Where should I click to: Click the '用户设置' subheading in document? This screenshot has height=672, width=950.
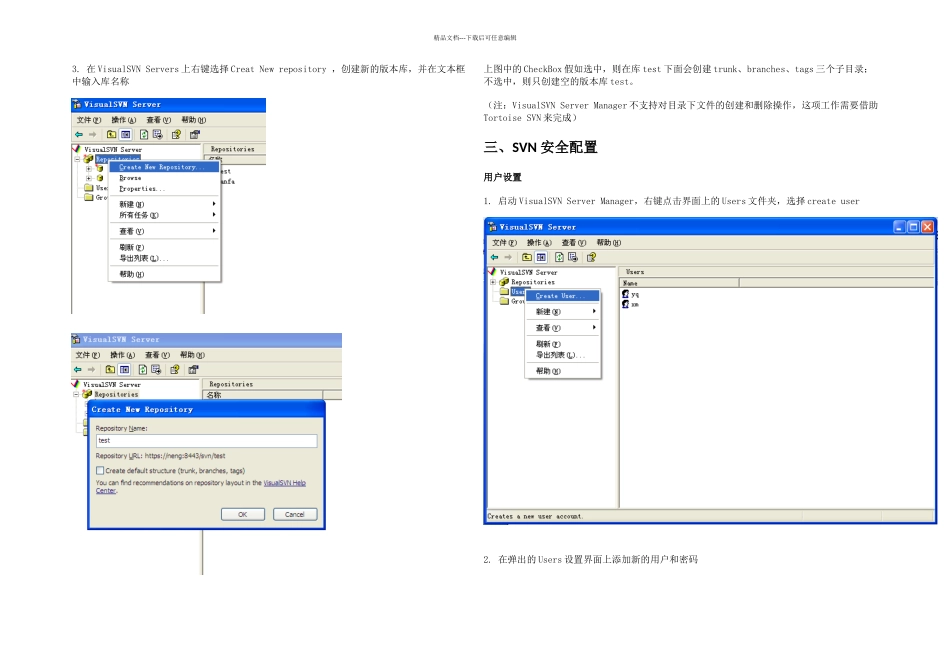pos(502,178)
